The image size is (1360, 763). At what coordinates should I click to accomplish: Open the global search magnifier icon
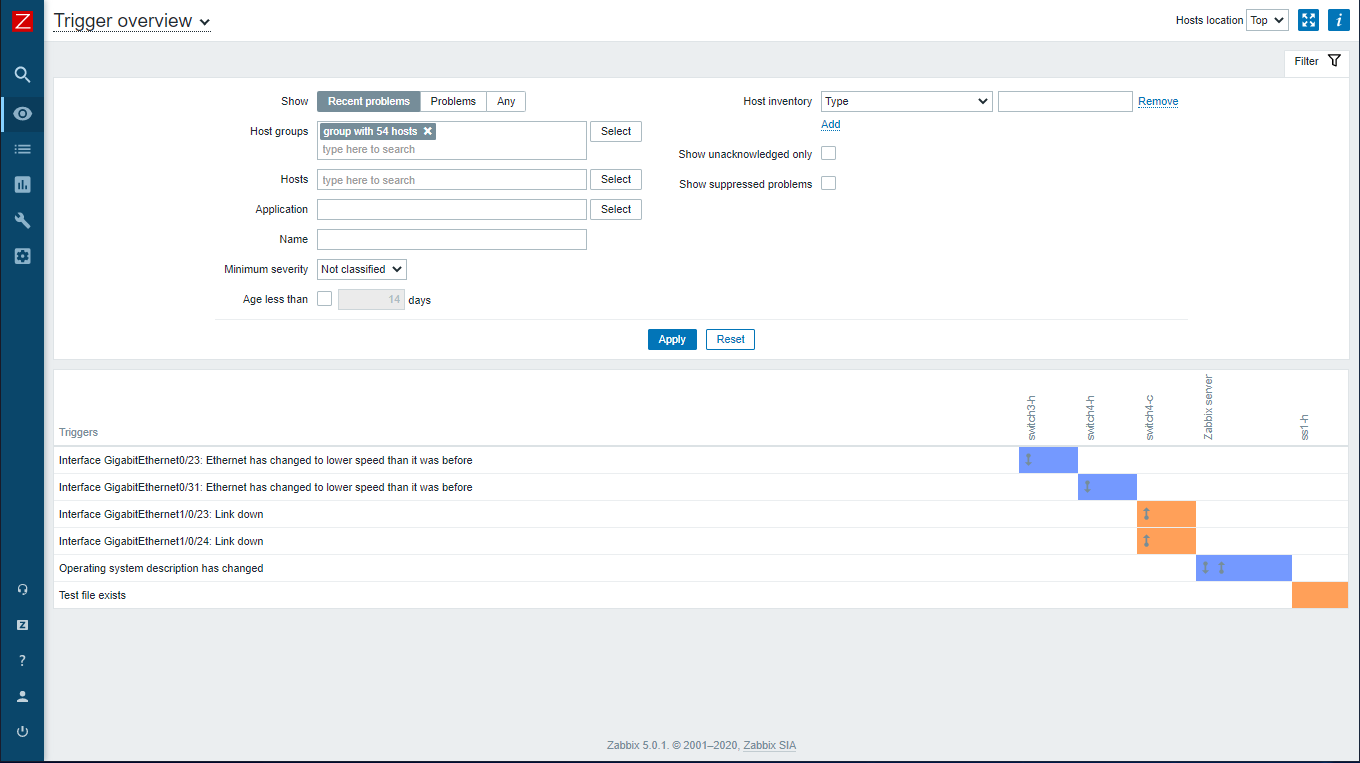click(22, 73)
